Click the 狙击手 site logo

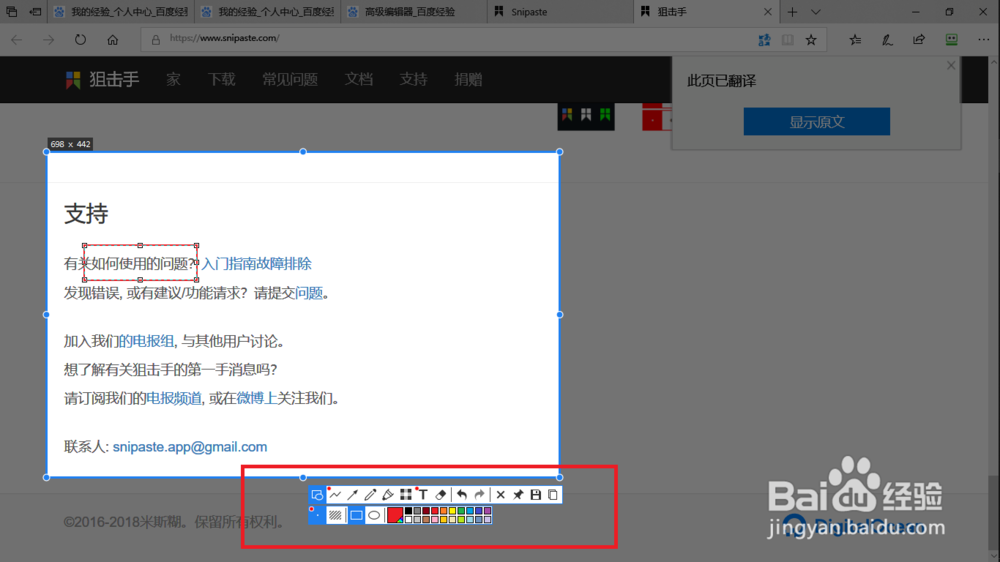point(102,80)
